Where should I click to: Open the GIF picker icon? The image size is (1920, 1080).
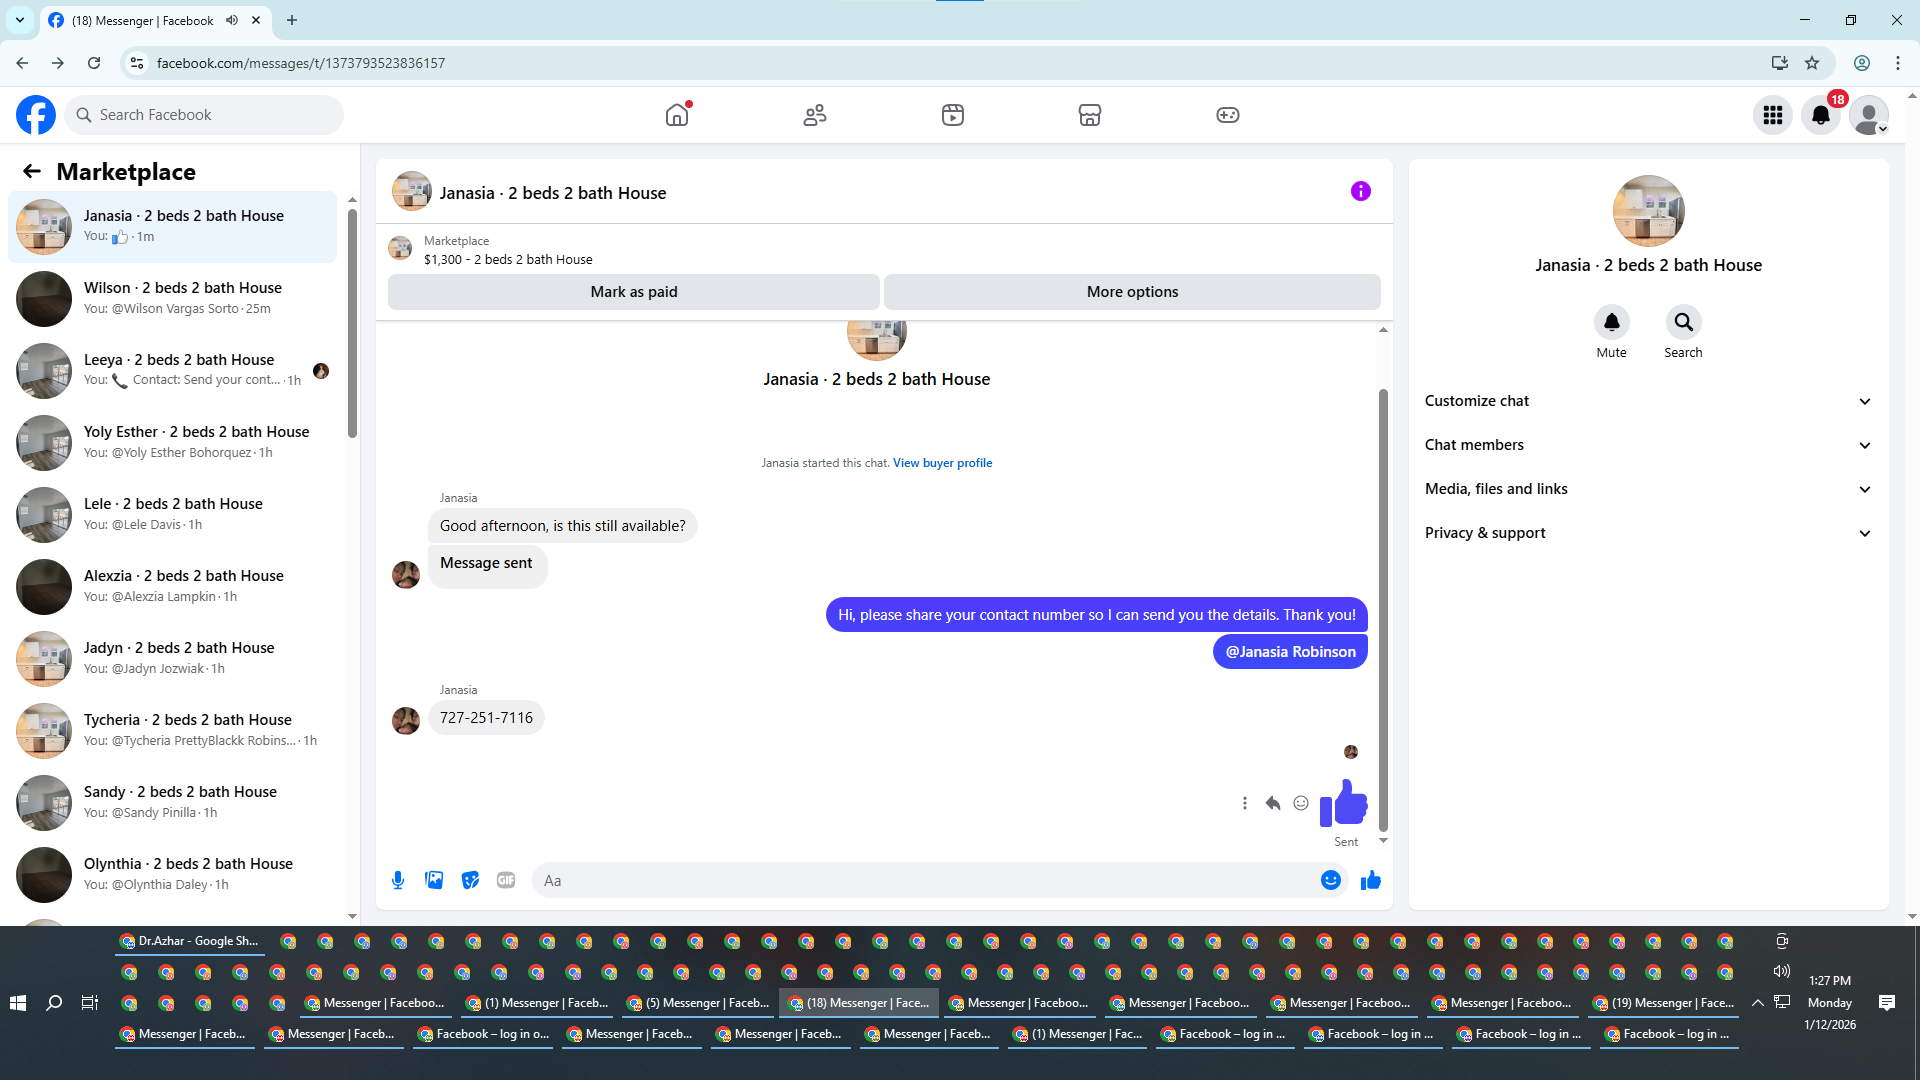(506, 880)
